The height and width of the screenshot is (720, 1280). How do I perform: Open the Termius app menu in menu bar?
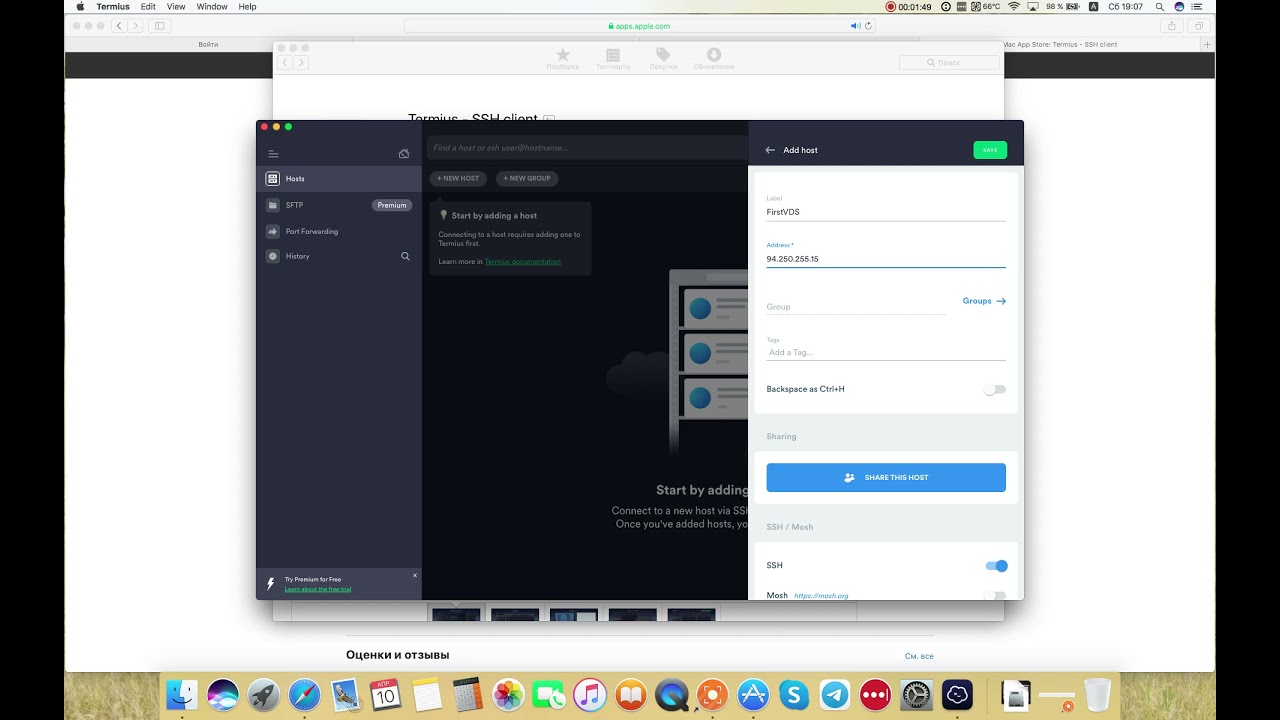(x=113, y=7)
